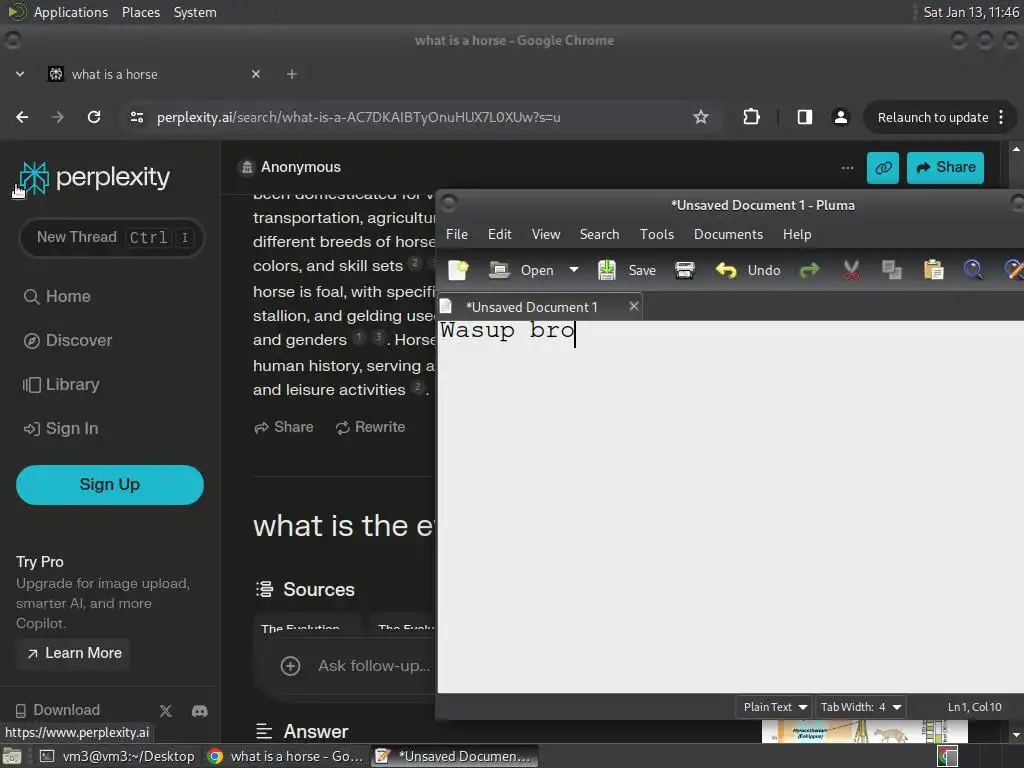The width and height of the screenshot is (1024, 768).
Task: Click the Copy icon in Pluma toolbar
Action: coord(891,270)
